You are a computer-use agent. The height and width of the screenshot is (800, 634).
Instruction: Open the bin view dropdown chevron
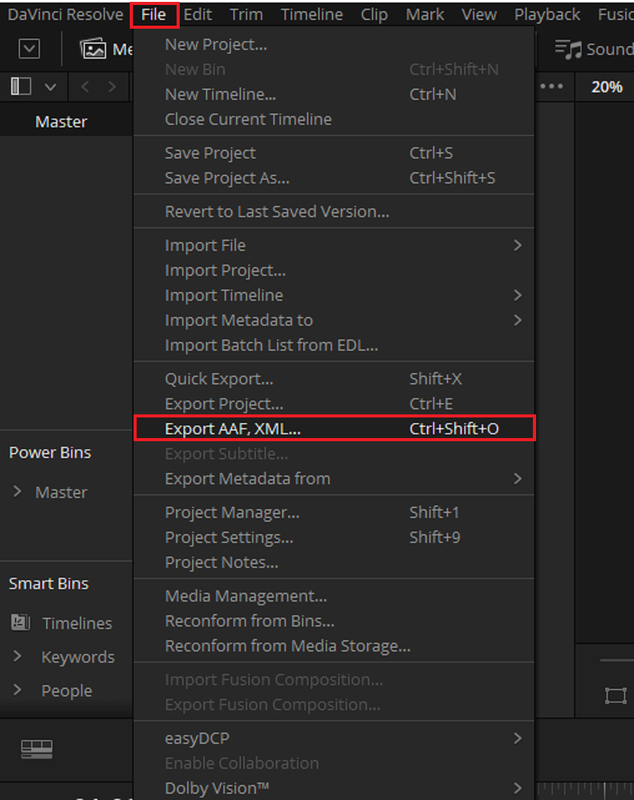50,87
